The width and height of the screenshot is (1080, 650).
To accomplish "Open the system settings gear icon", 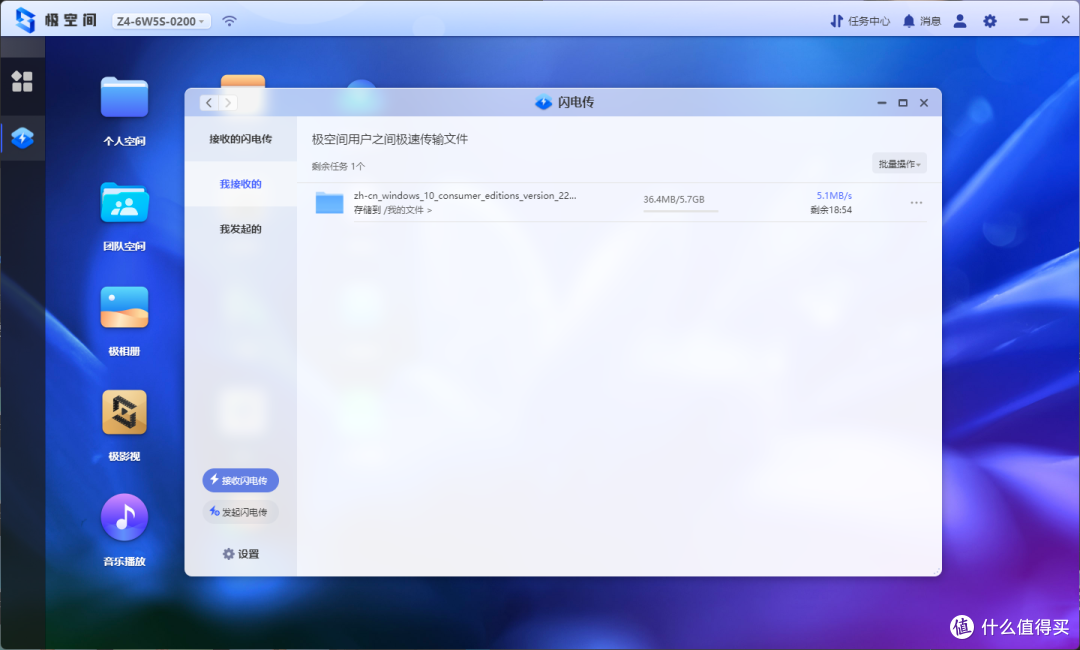I will 990,21.
